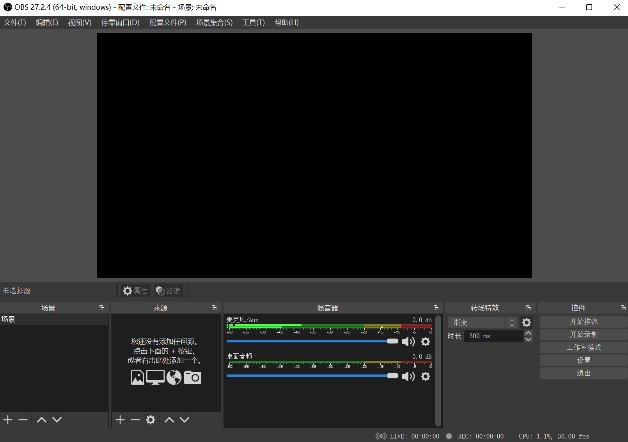Move the source down in the Sources panel
Viewport: 628px width, 442px height.
click(184, 420)
